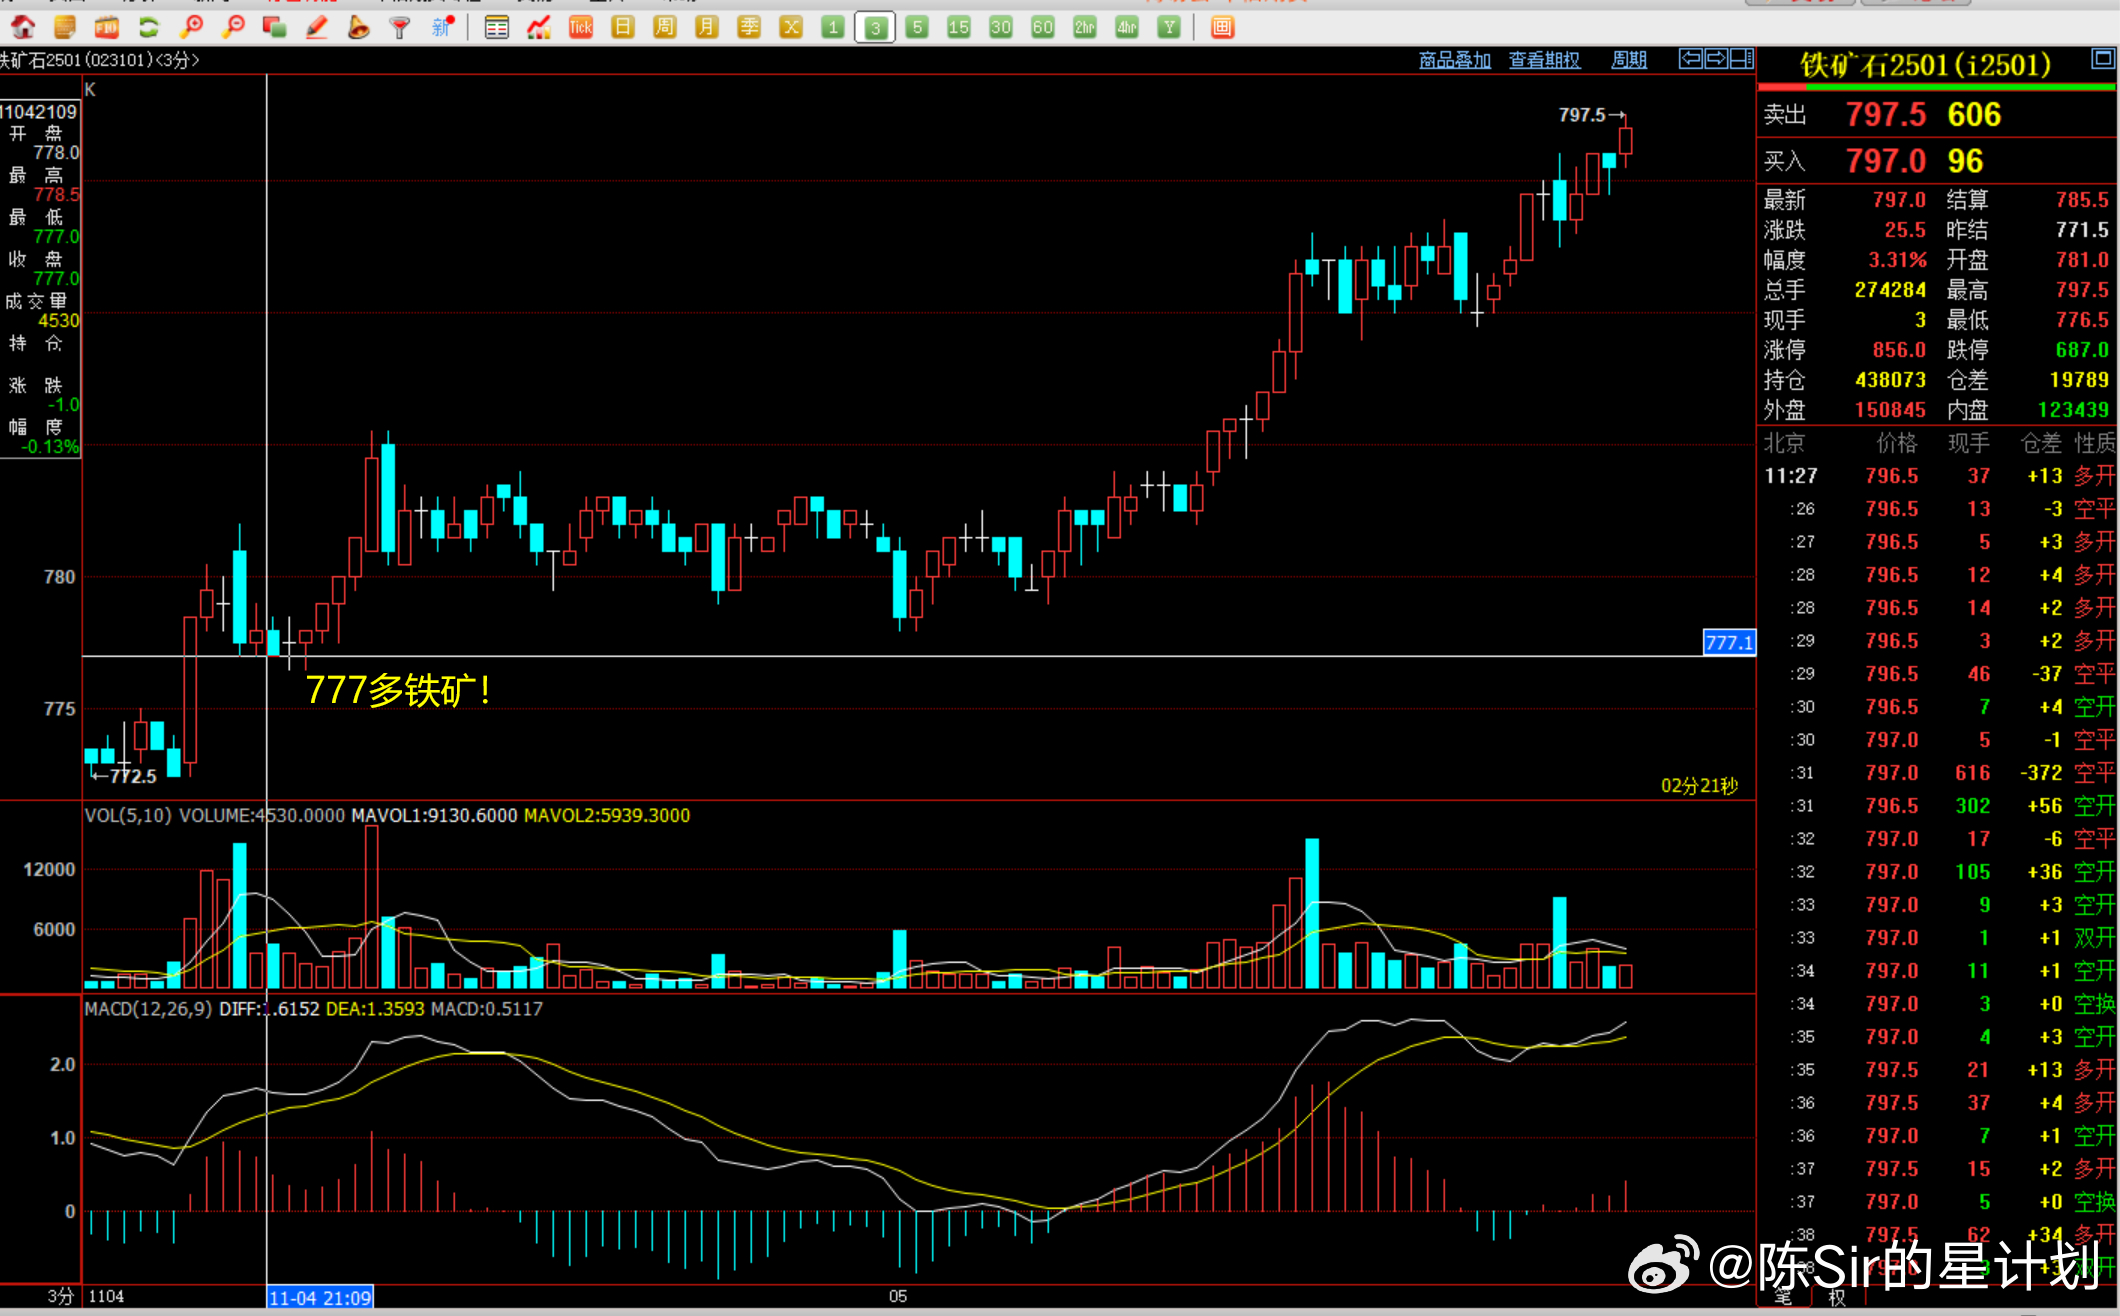Select the tick row with 302 lots
This screenshot has width=2120, height=1316.
coord(1938,806)
